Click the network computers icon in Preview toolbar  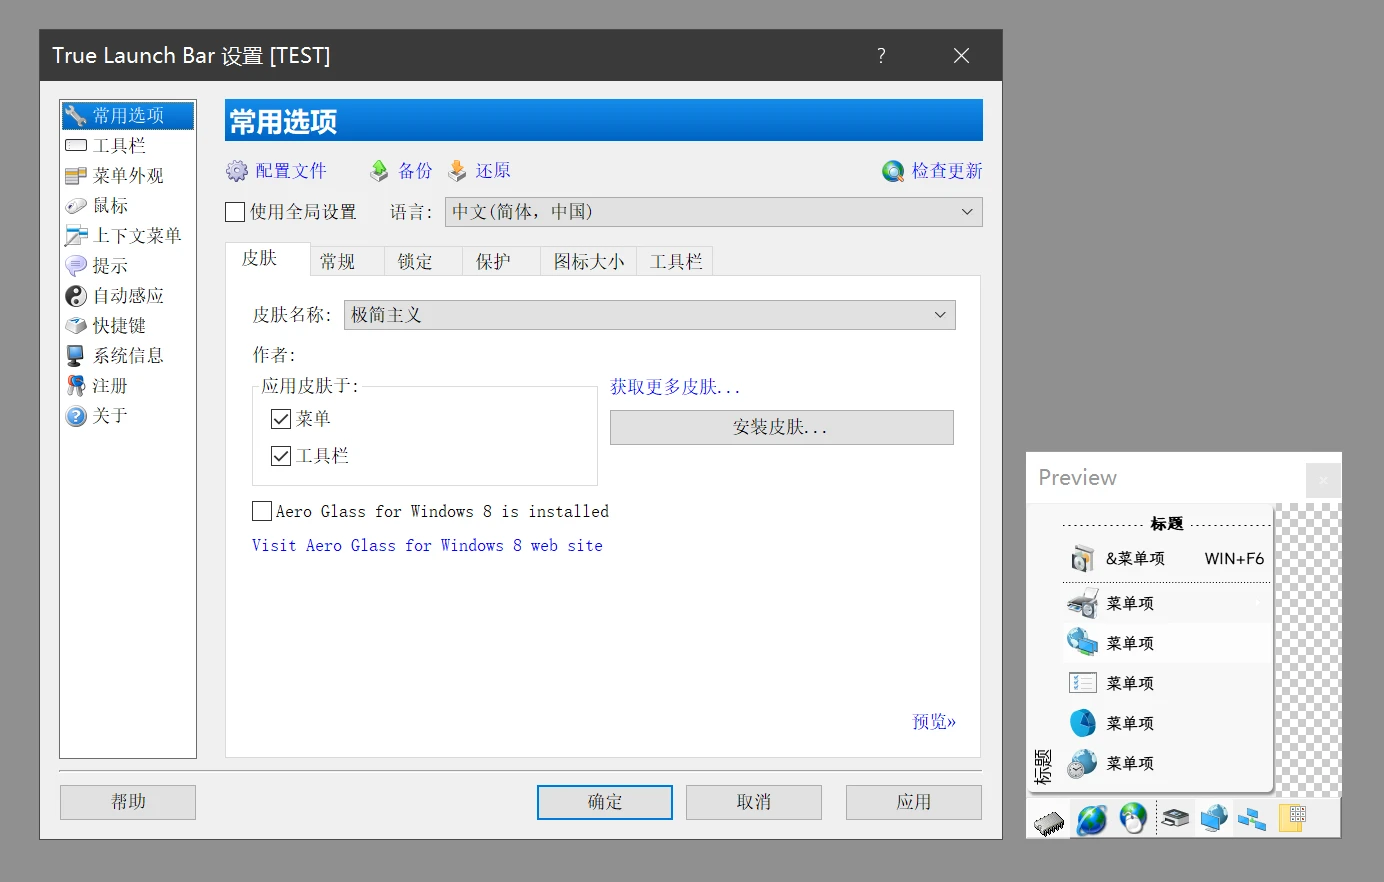[1252, 819]
